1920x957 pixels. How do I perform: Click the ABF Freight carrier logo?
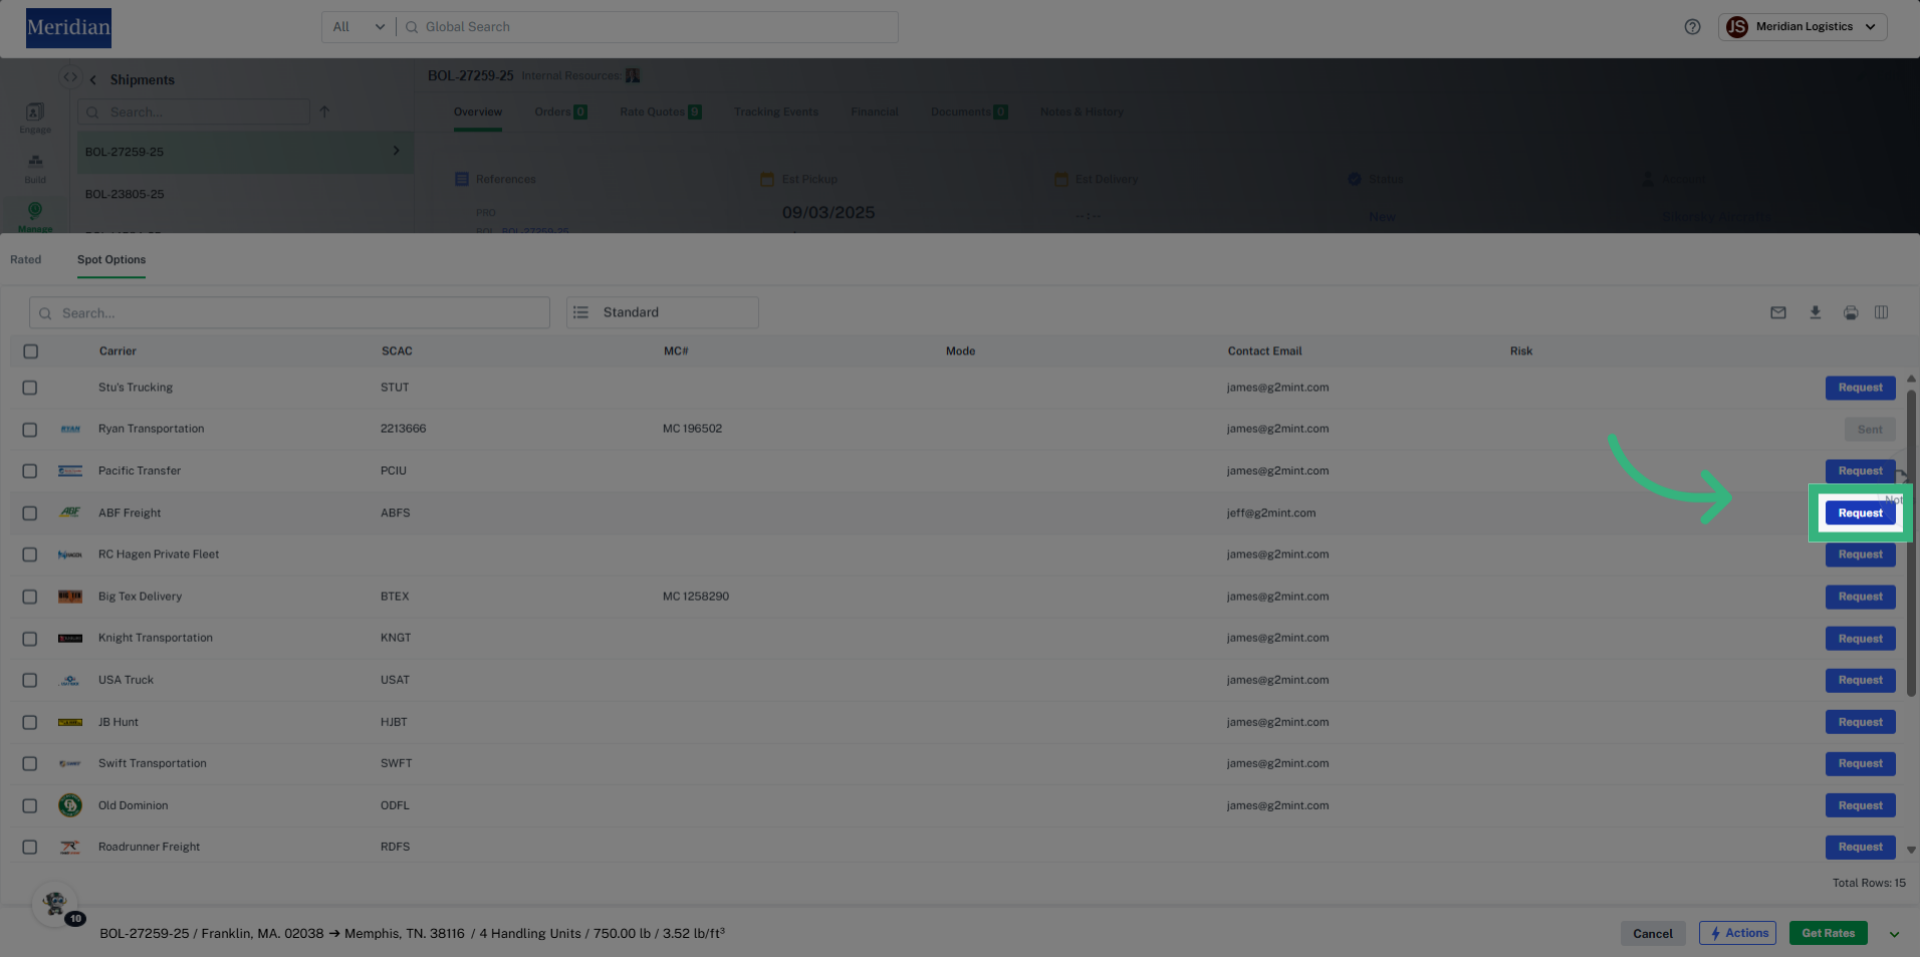click(70, 513)
